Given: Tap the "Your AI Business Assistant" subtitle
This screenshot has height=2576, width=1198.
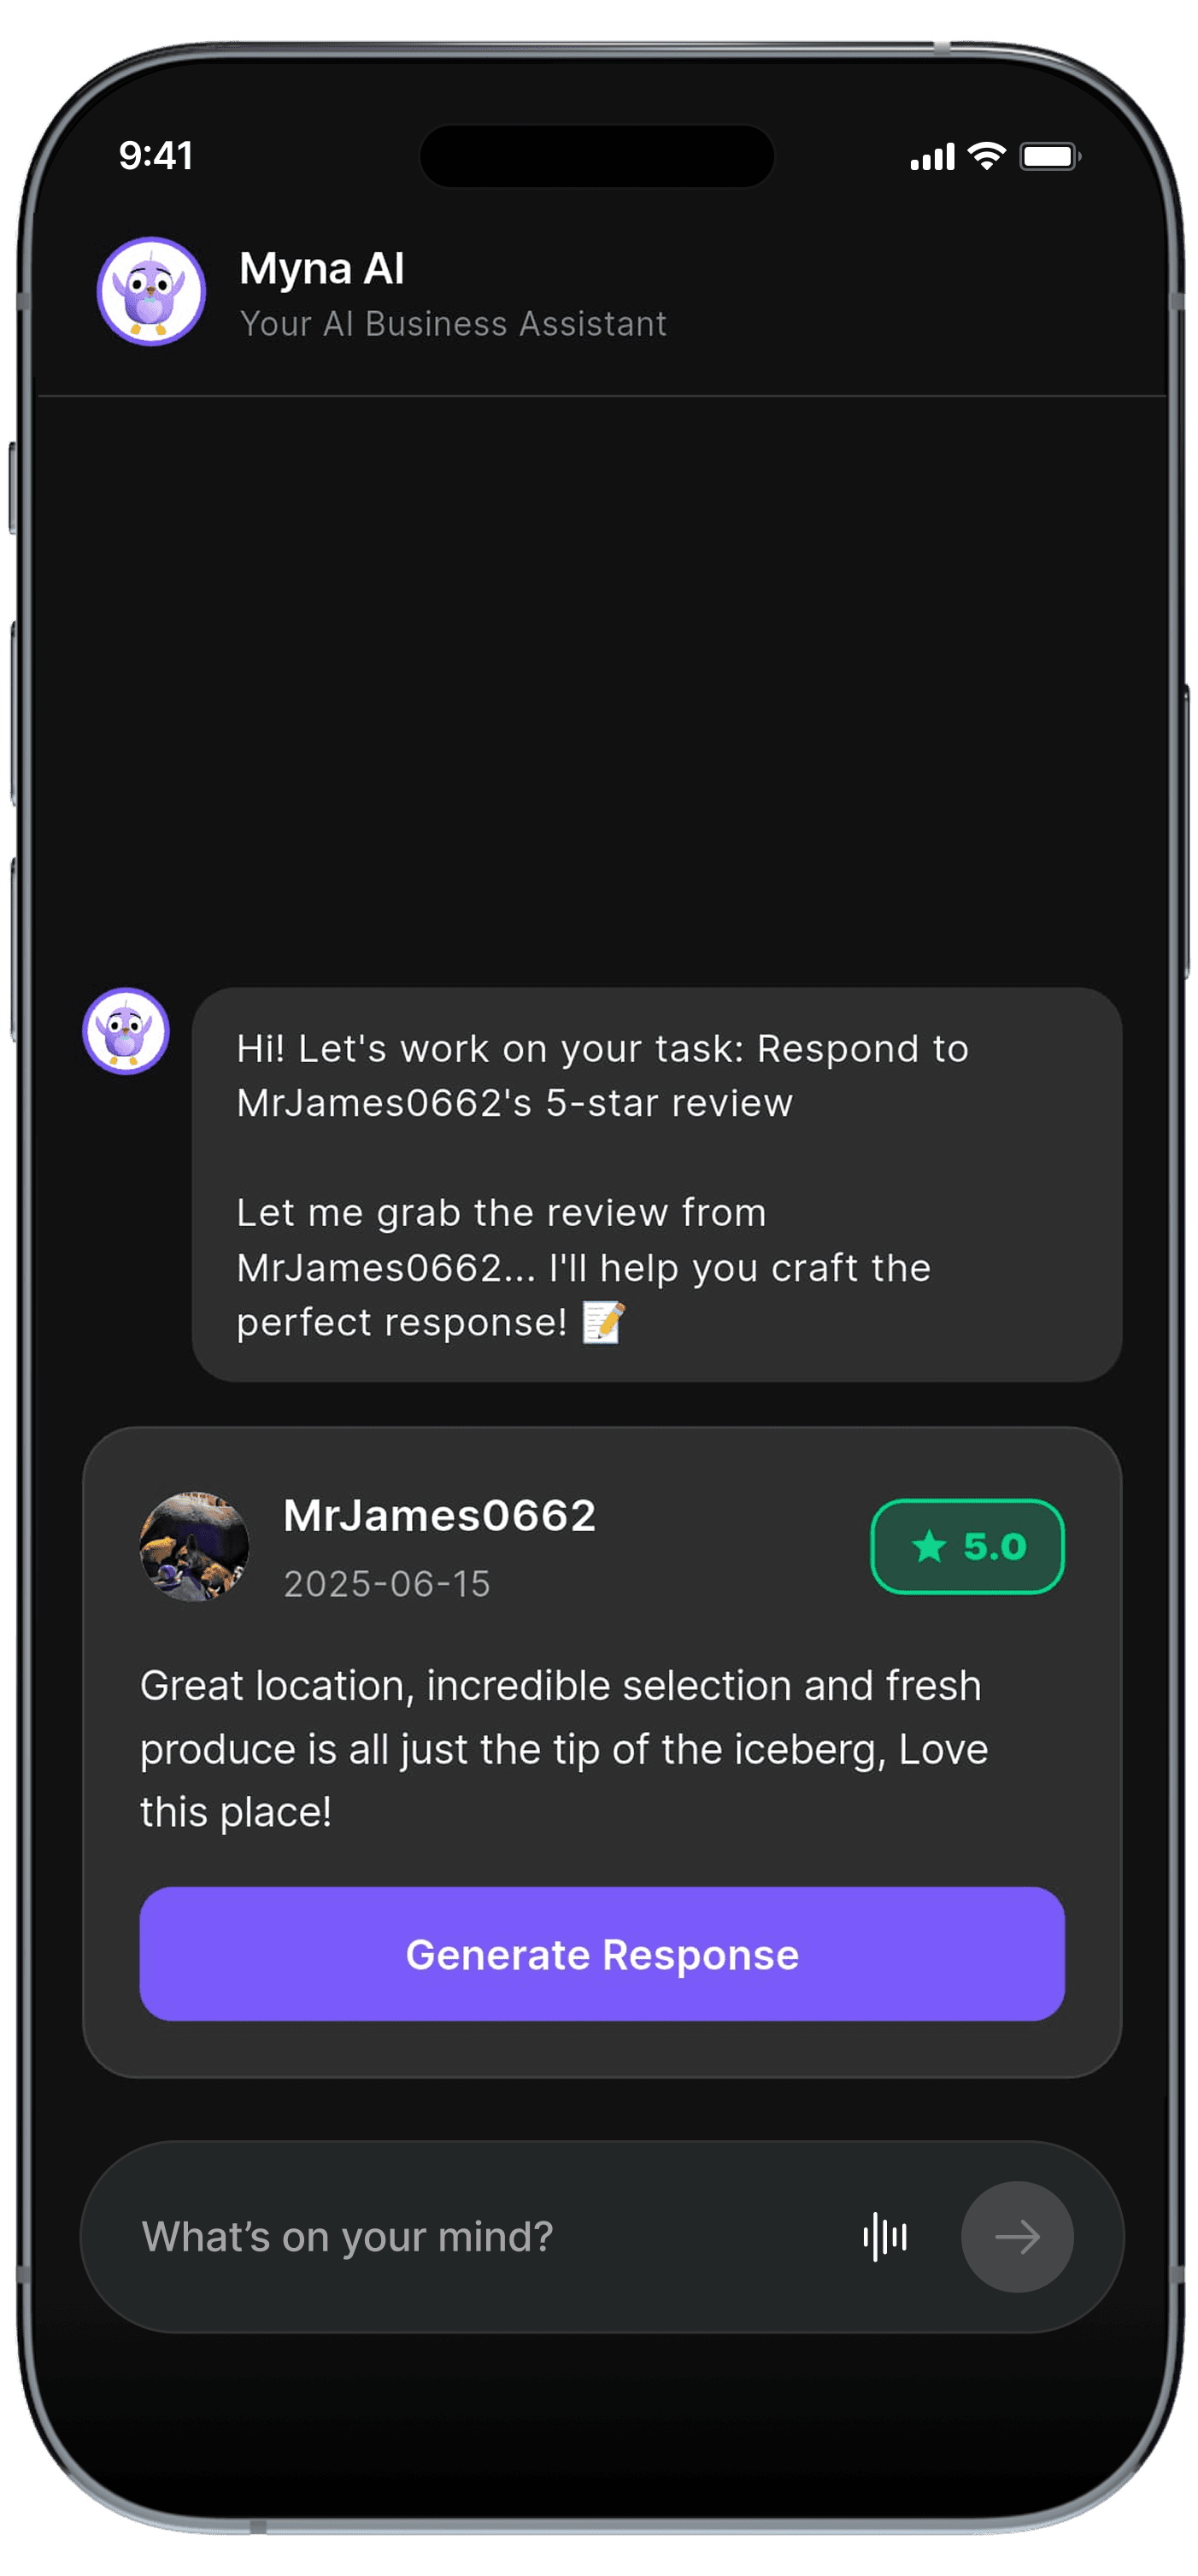Looking at the screenshot, I should coord(453,323).
